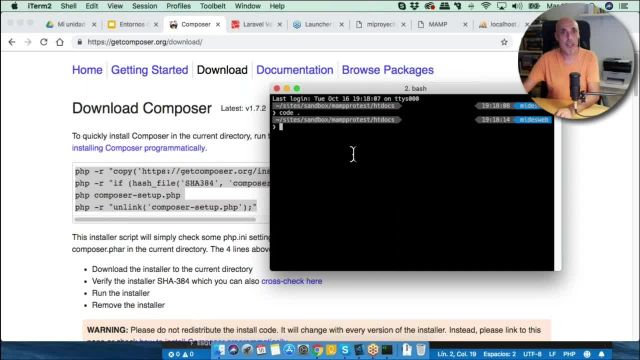Open the Shell menu
The height and width of the screenshot is (360, 640).
click(x=68, y=6)
